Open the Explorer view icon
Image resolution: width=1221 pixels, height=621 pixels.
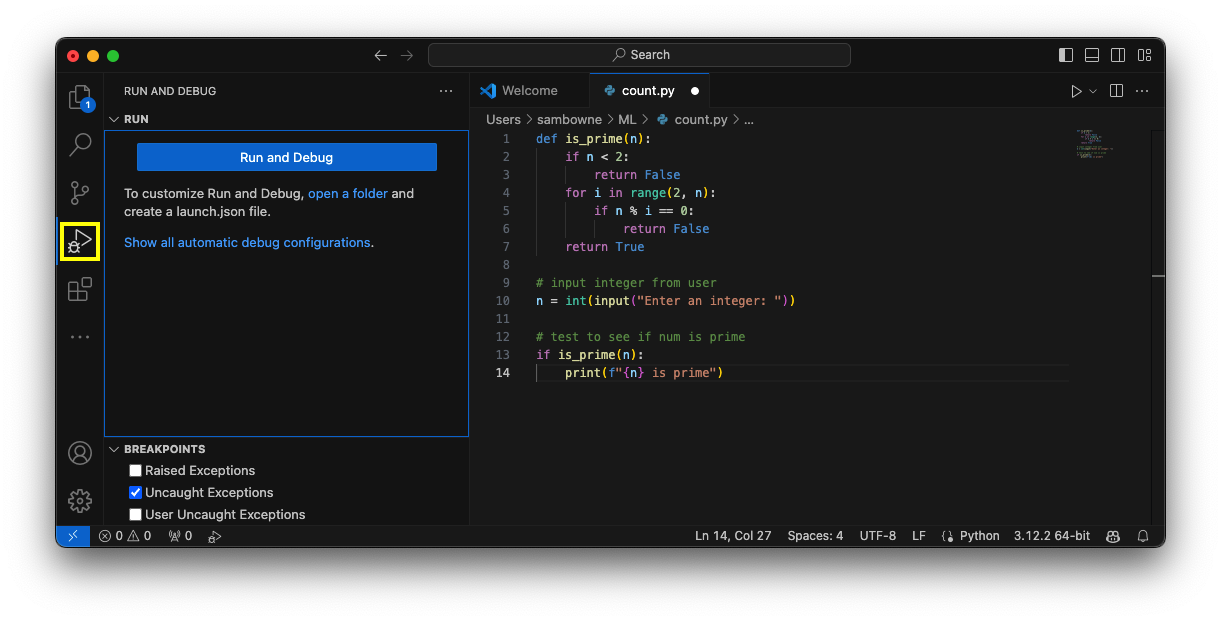click(79, 97)
